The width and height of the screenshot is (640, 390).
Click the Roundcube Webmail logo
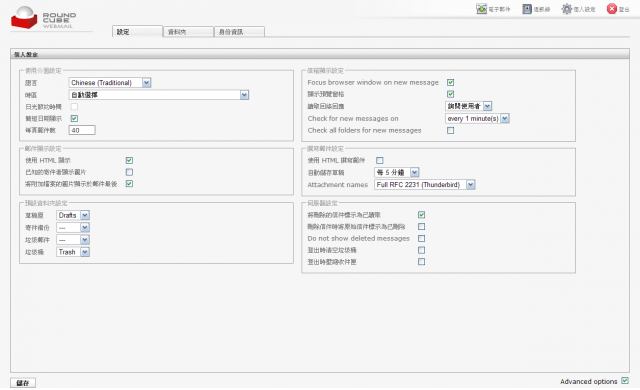click(x=44, y=18)
